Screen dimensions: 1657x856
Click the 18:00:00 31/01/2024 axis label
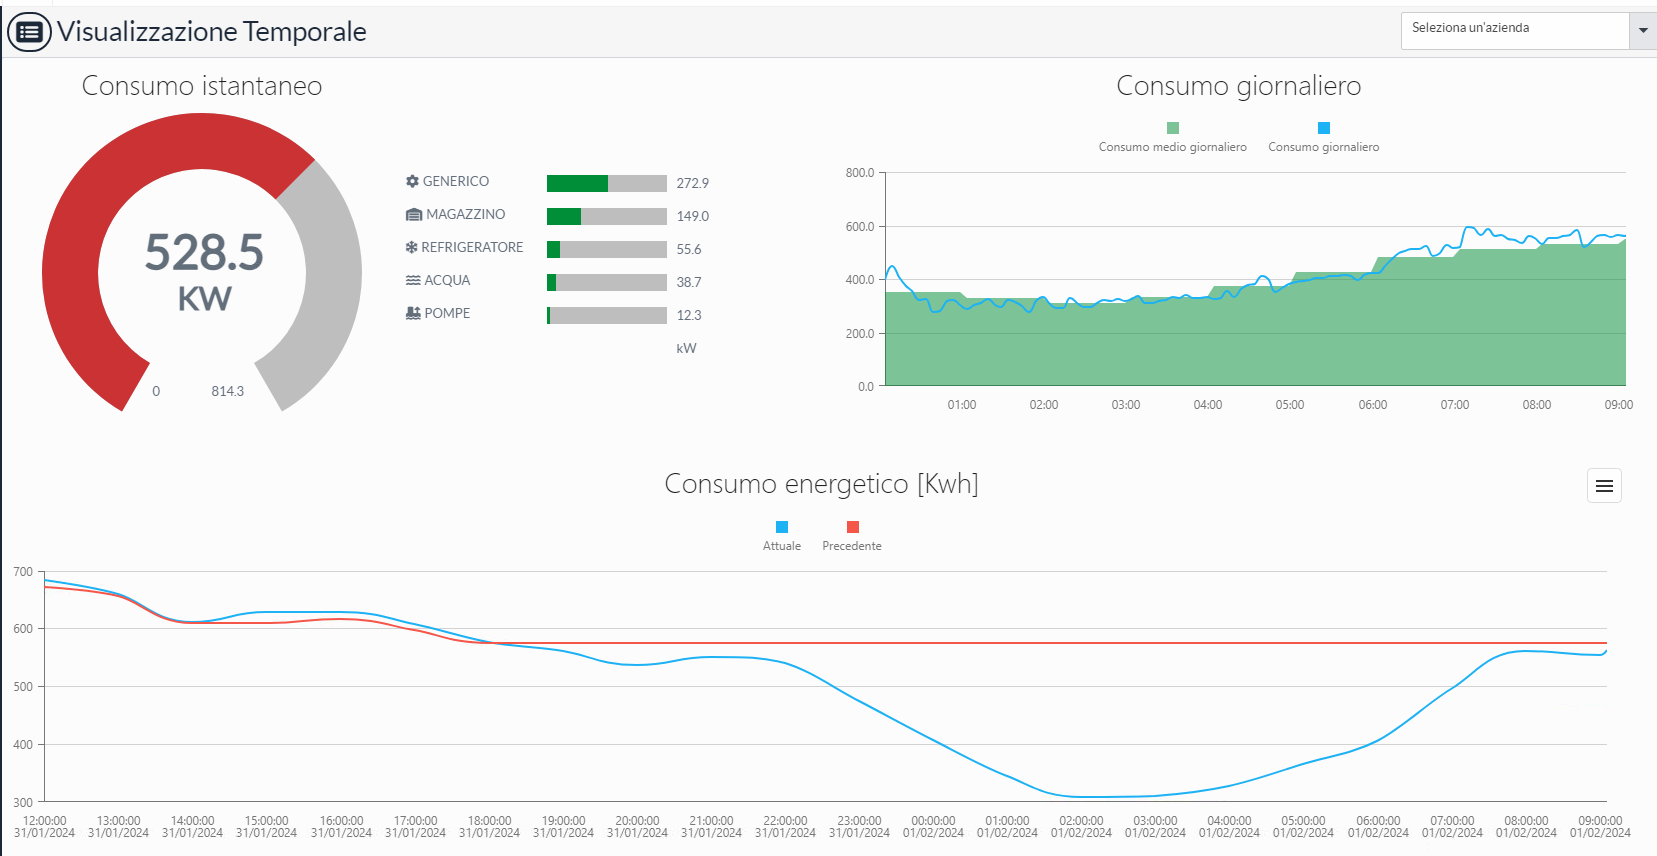point(490,827)
